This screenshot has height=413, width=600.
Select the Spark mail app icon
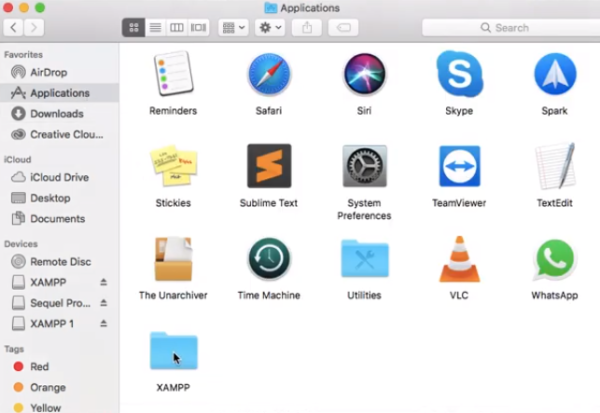pyautogui.click(x=555, y=75)
